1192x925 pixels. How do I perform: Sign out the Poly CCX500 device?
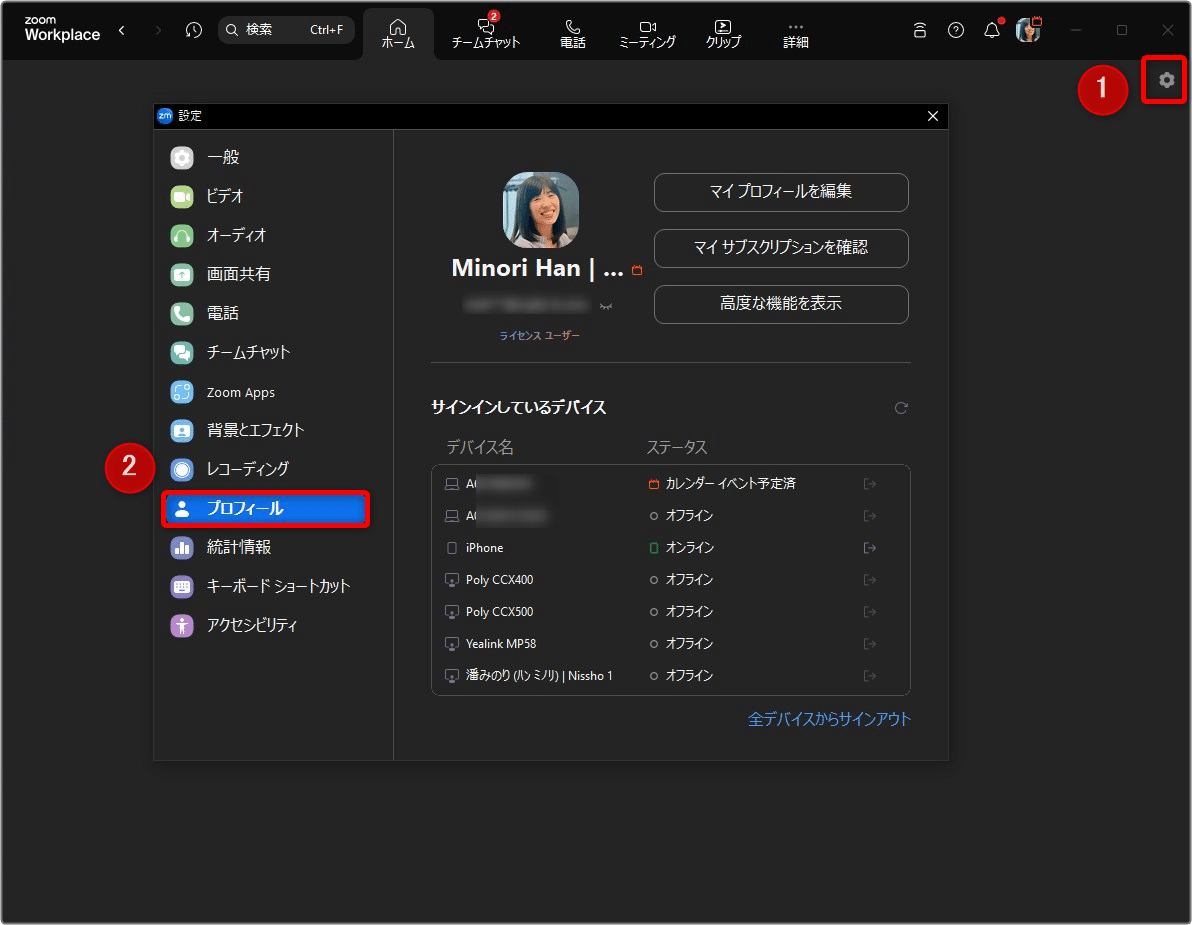tap(870, 612)
